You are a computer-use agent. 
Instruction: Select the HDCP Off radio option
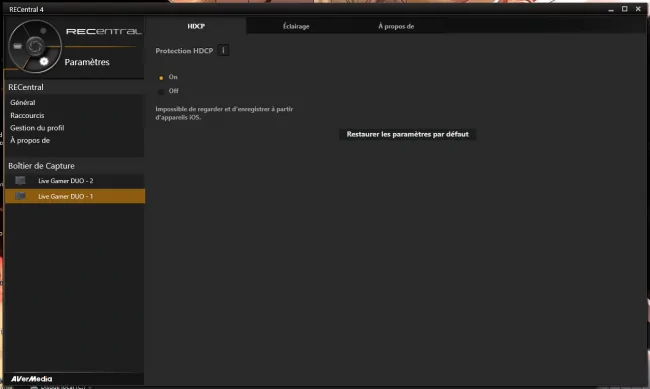(161, 92)
